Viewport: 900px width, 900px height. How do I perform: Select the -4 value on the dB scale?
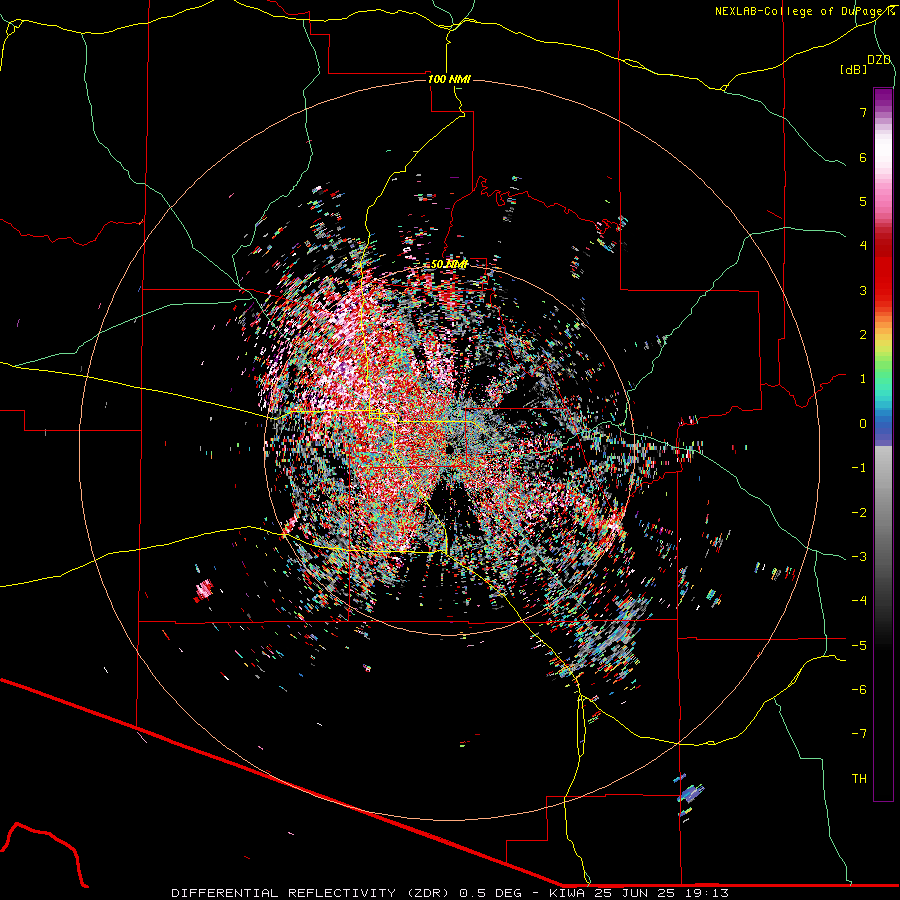pos(859,600)
